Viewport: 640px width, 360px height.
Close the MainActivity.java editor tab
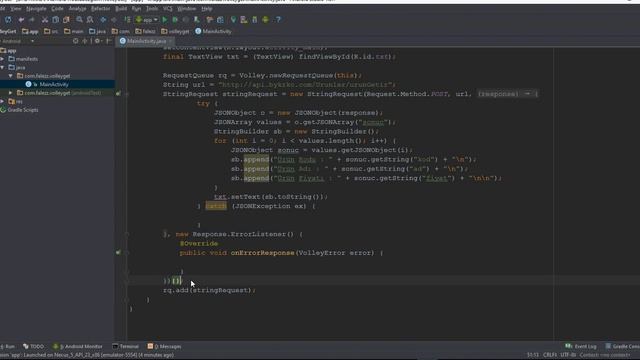[171, 41]
